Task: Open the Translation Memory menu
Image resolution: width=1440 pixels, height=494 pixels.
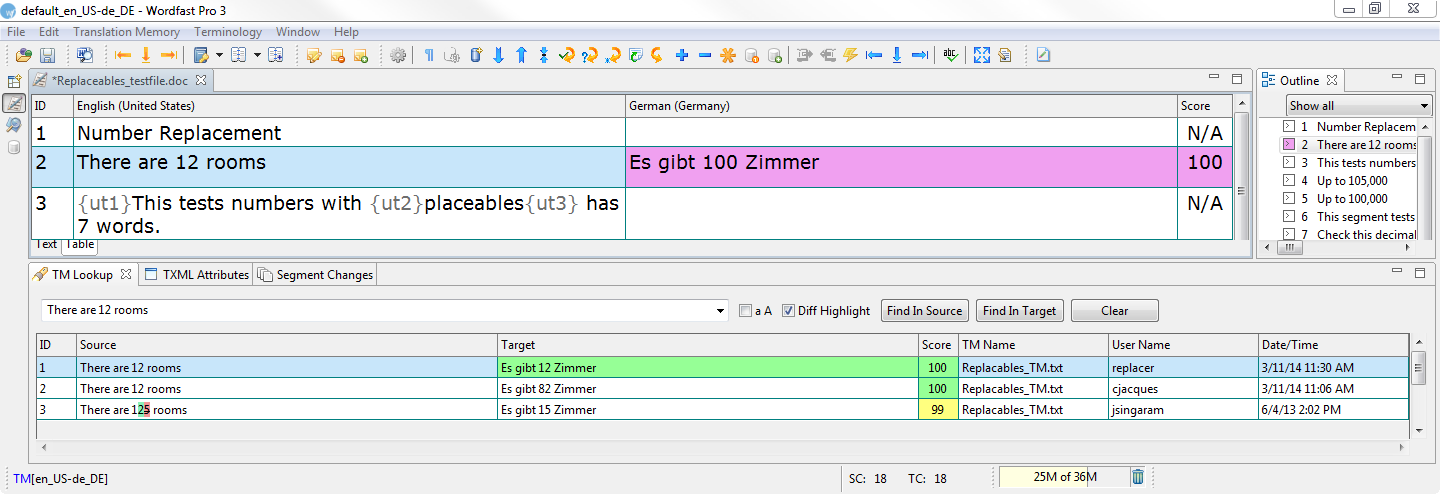Action: (x=126, y=32)
